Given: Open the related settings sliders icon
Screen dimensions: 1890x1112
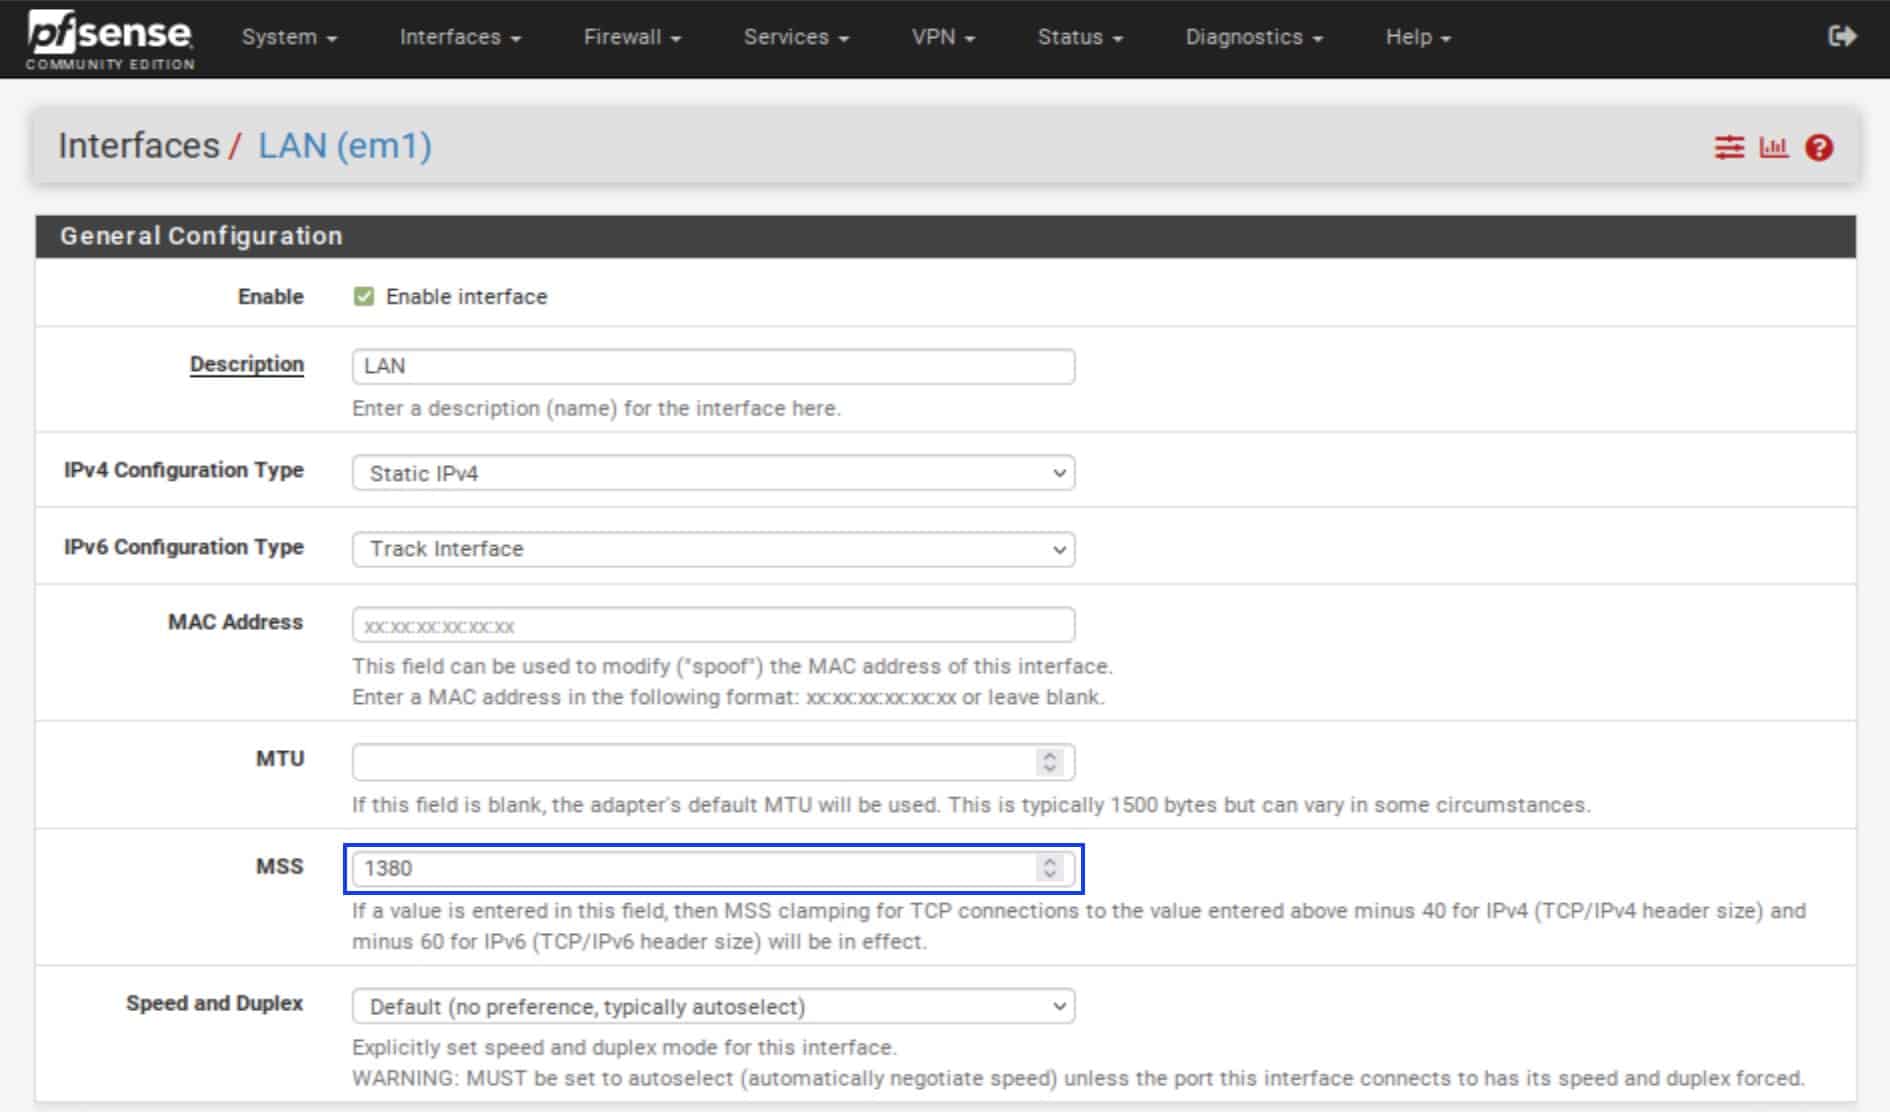Looking at the screenshot, I should point(1729,148).
